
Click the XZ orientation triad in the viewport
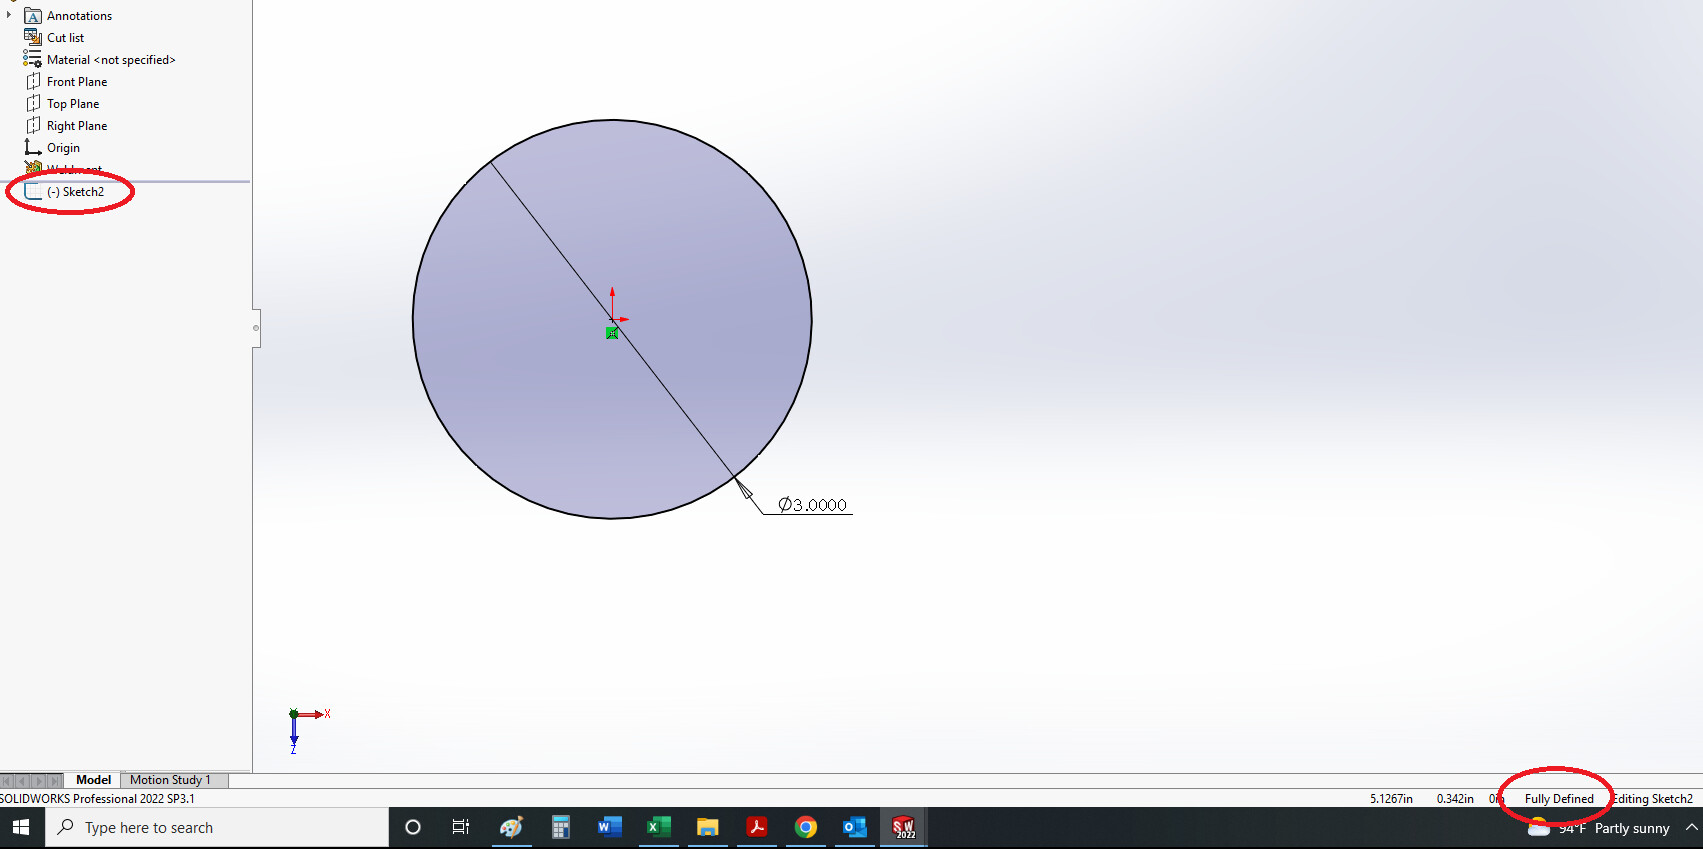coord(308,730)
